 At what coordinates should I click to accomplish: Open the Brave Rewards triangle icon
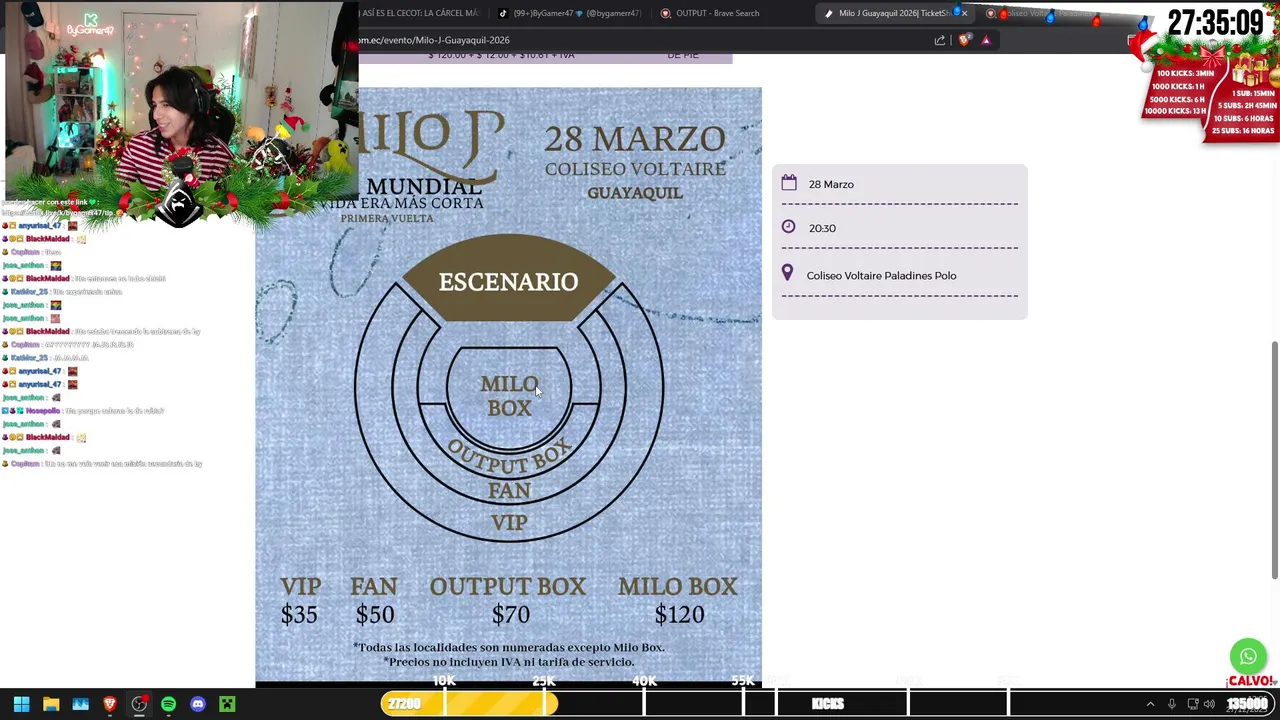pyautogui.click(x=986, y=40)
